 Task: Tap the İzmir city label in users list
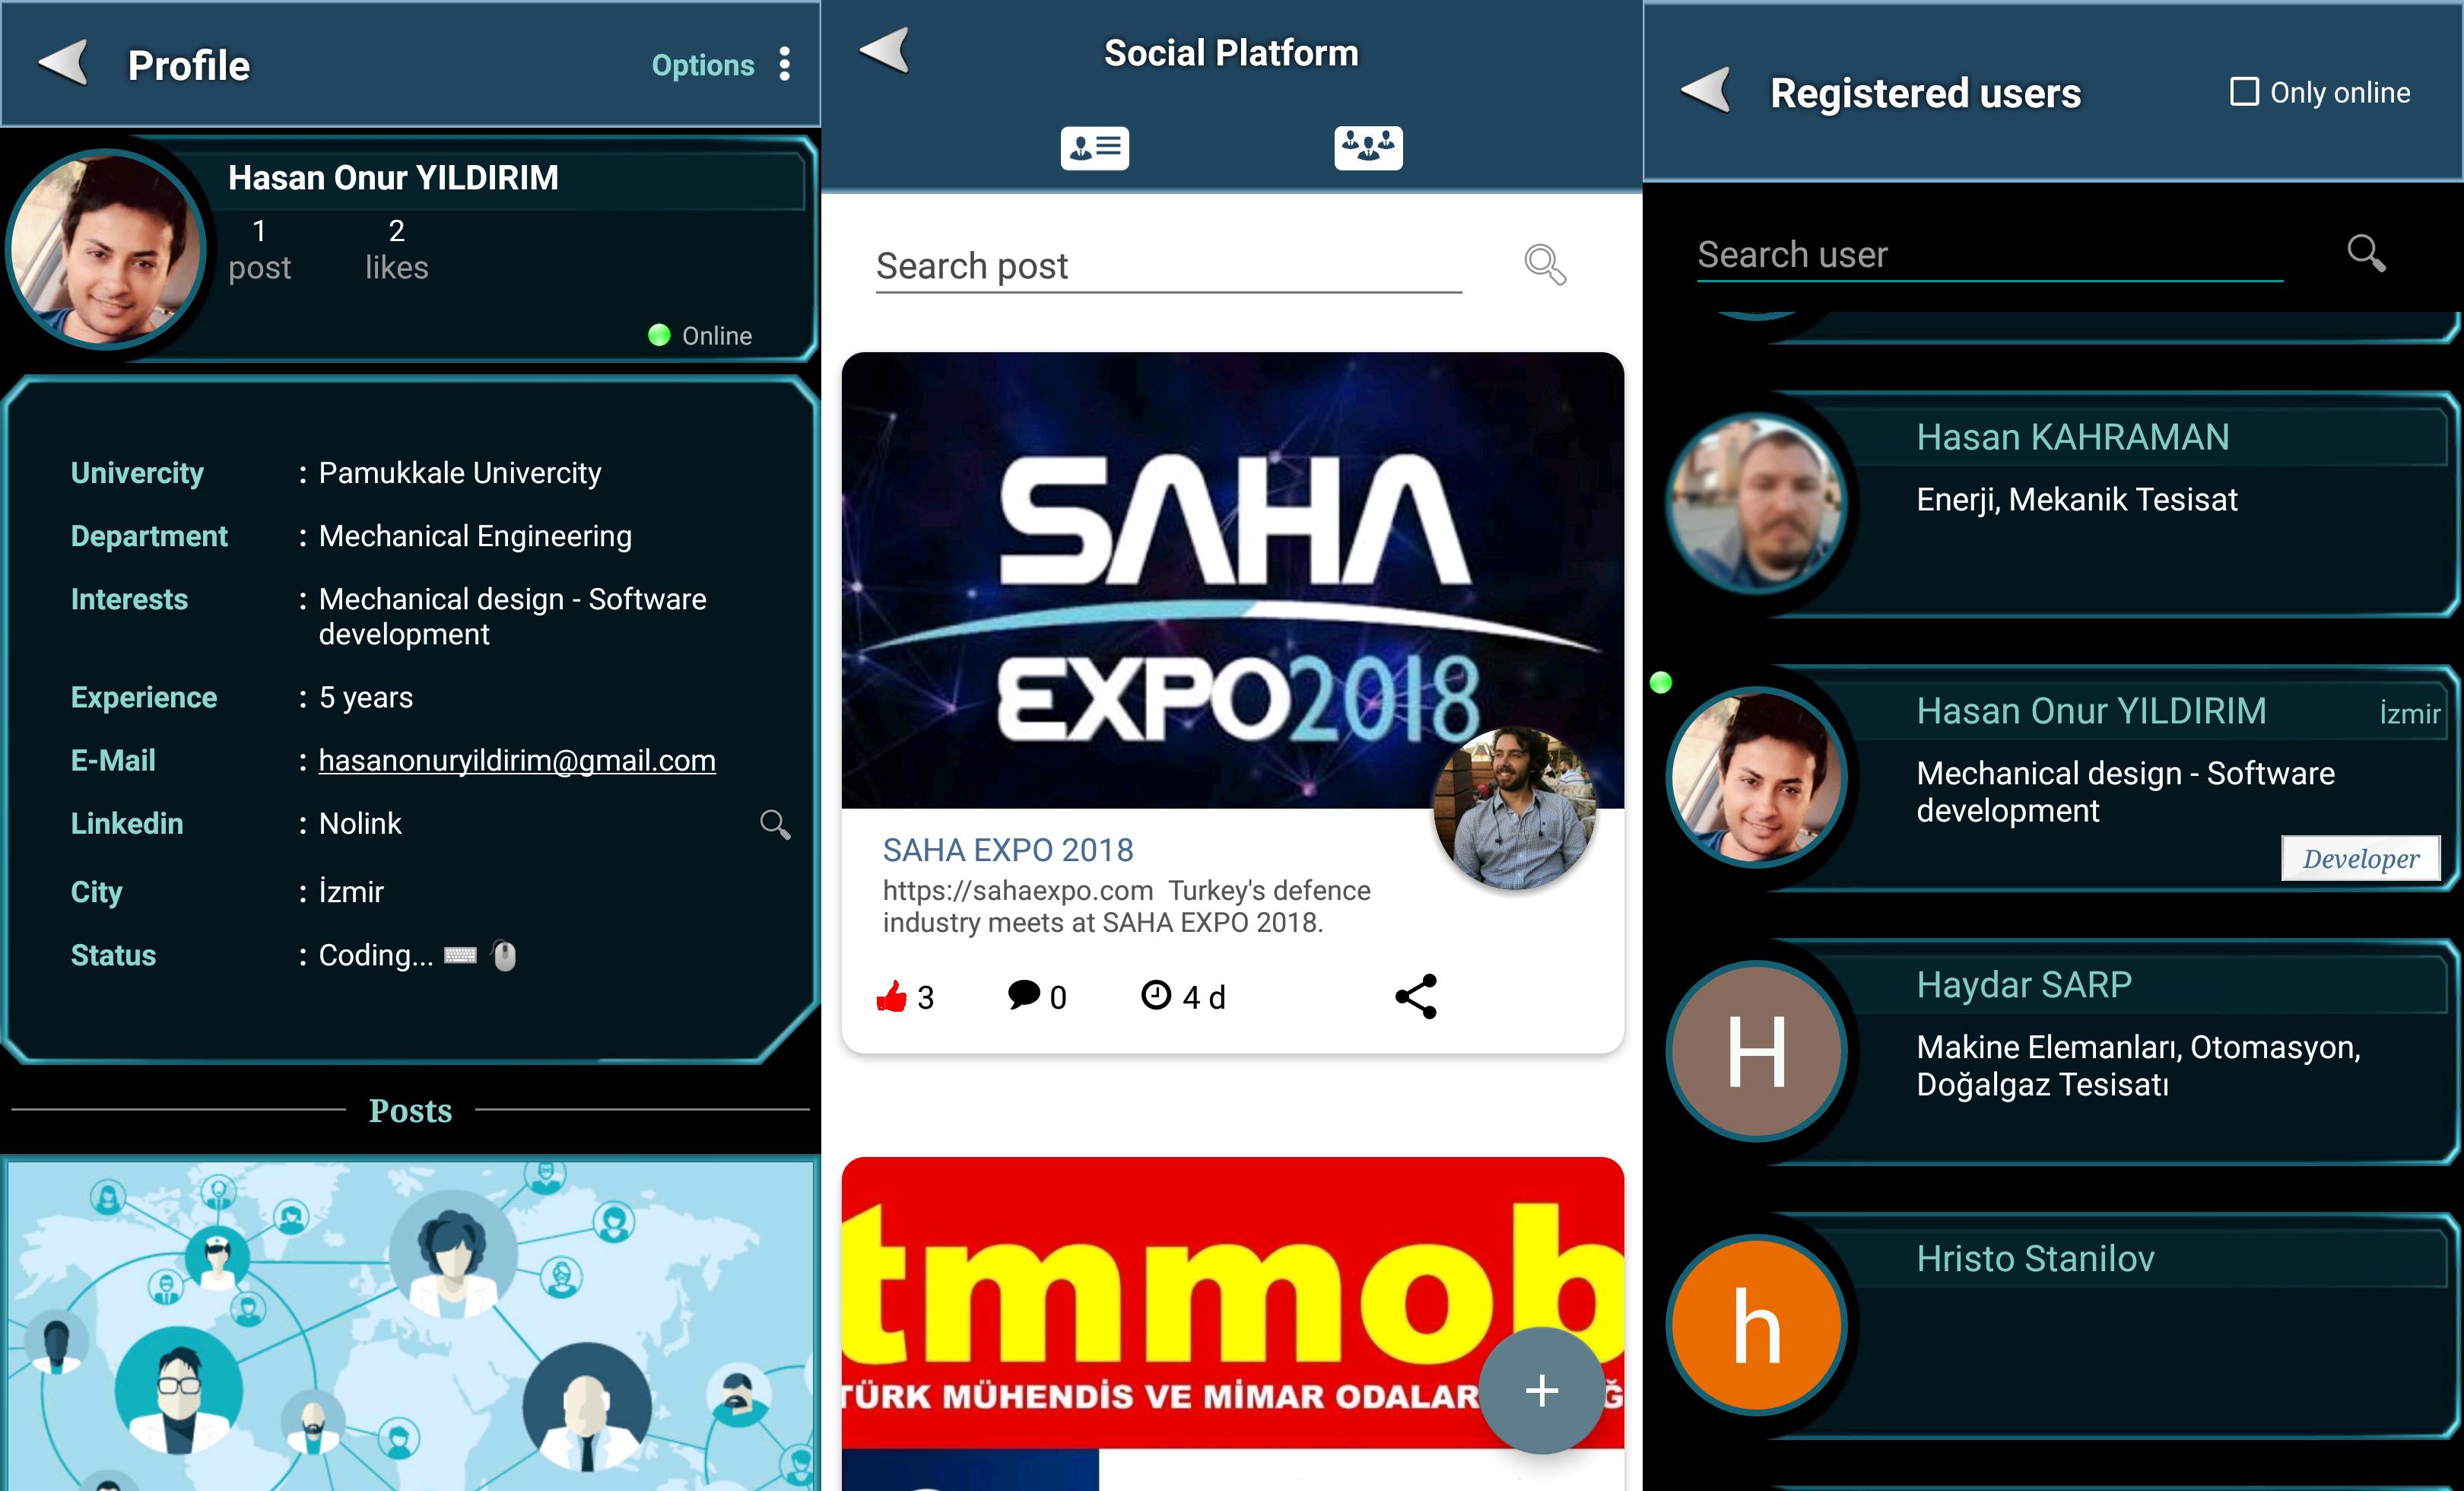click(x=2409, y=713)
